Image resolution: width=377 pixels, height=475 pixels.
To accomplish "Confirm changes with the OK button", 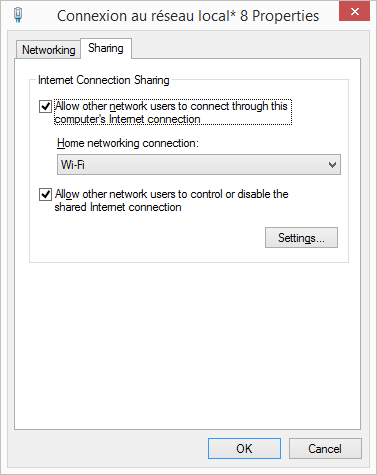I will pos(244,449).
